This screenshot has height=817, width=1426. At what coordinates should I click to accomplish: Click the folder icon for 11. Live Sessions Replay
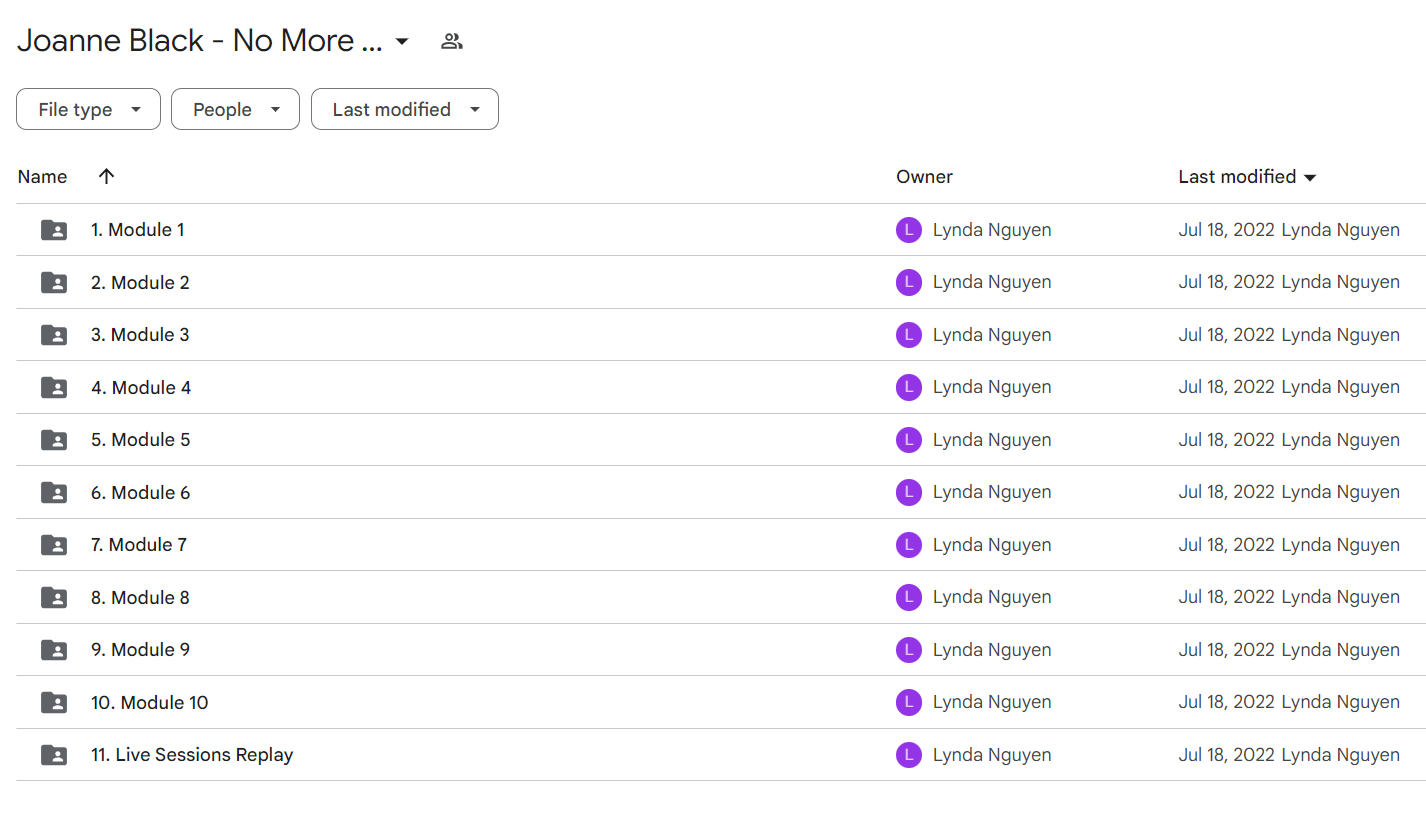coord(54,755)
